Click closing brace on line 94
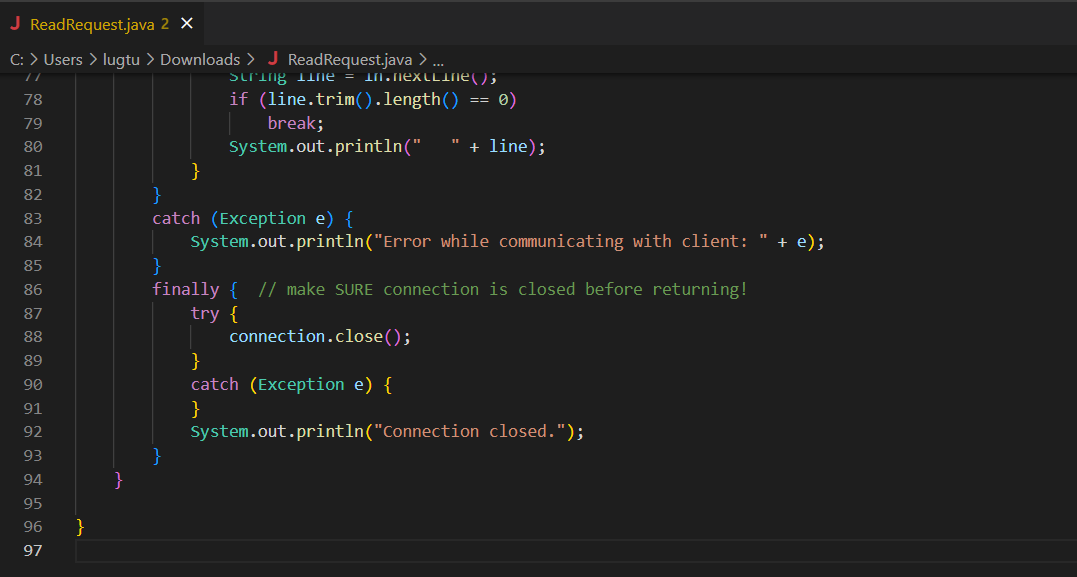Image resolution: width=1077 pixels, height=577 pixels. click(119, 479)
